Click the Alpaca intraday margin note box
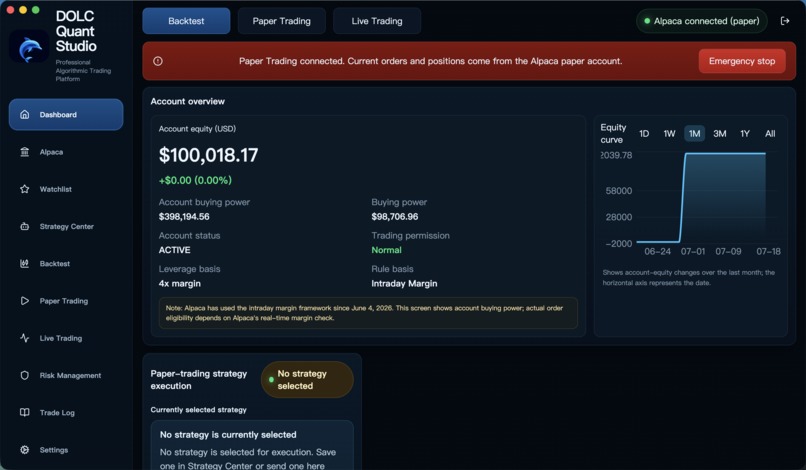 [x=368, y=313]
